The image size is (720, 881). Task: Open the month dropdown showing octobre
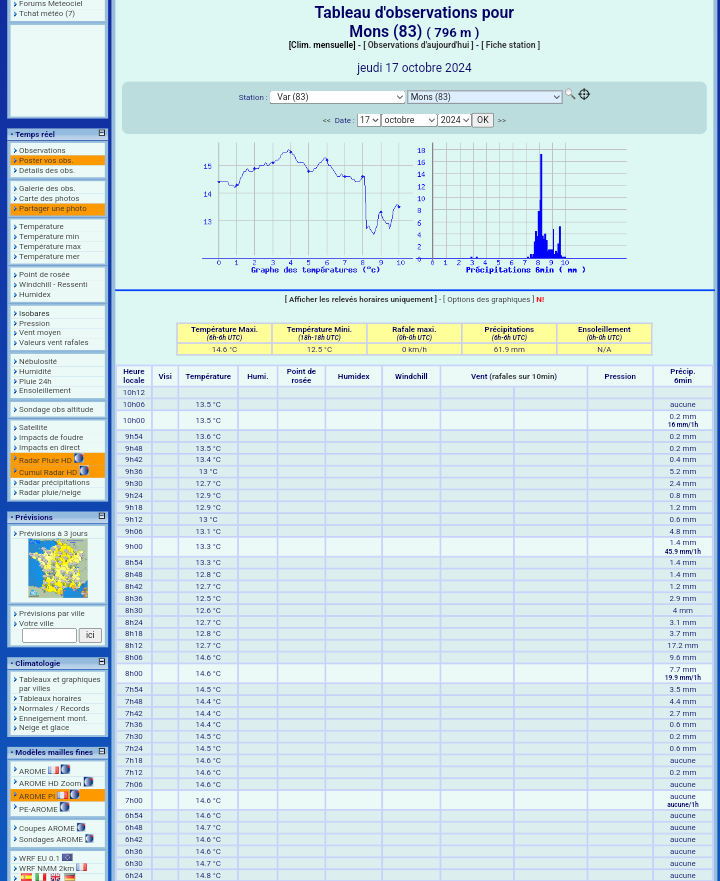coord(409,120)
